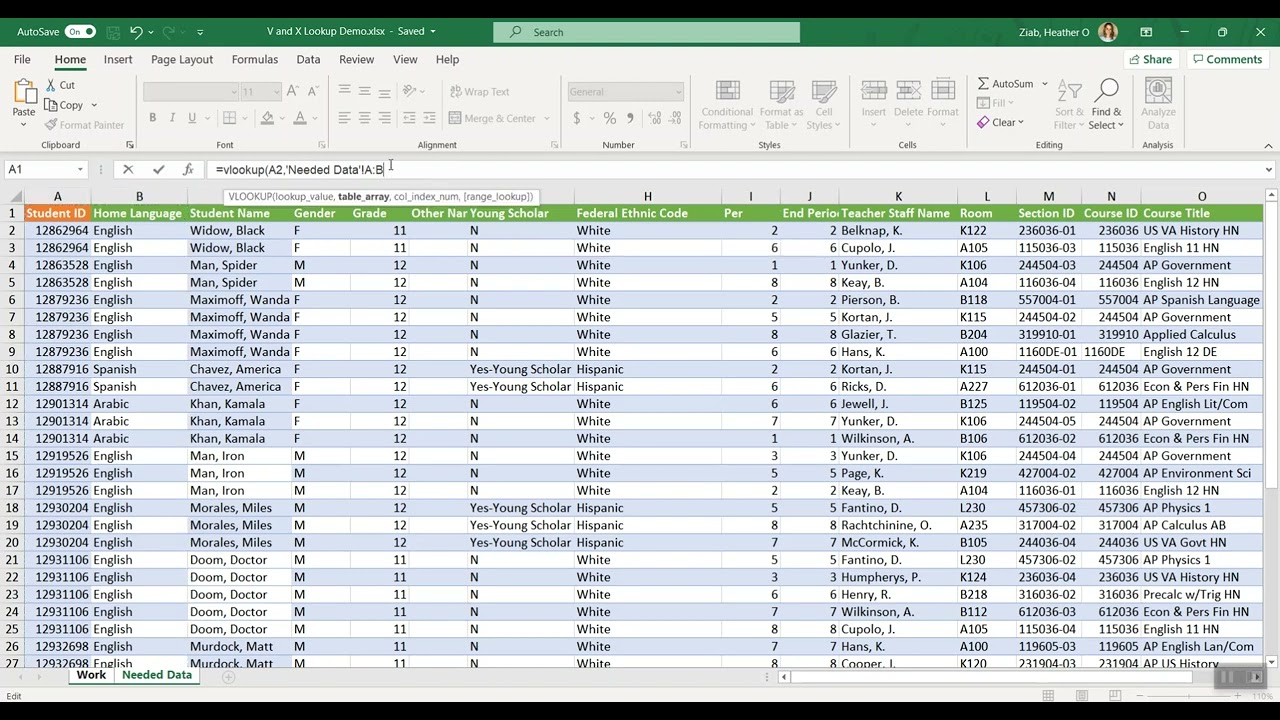Viewport: 1280px width, 720px height.
Task: Click the Comments button
Action: pyautogui.click(x=1227, y=60)
